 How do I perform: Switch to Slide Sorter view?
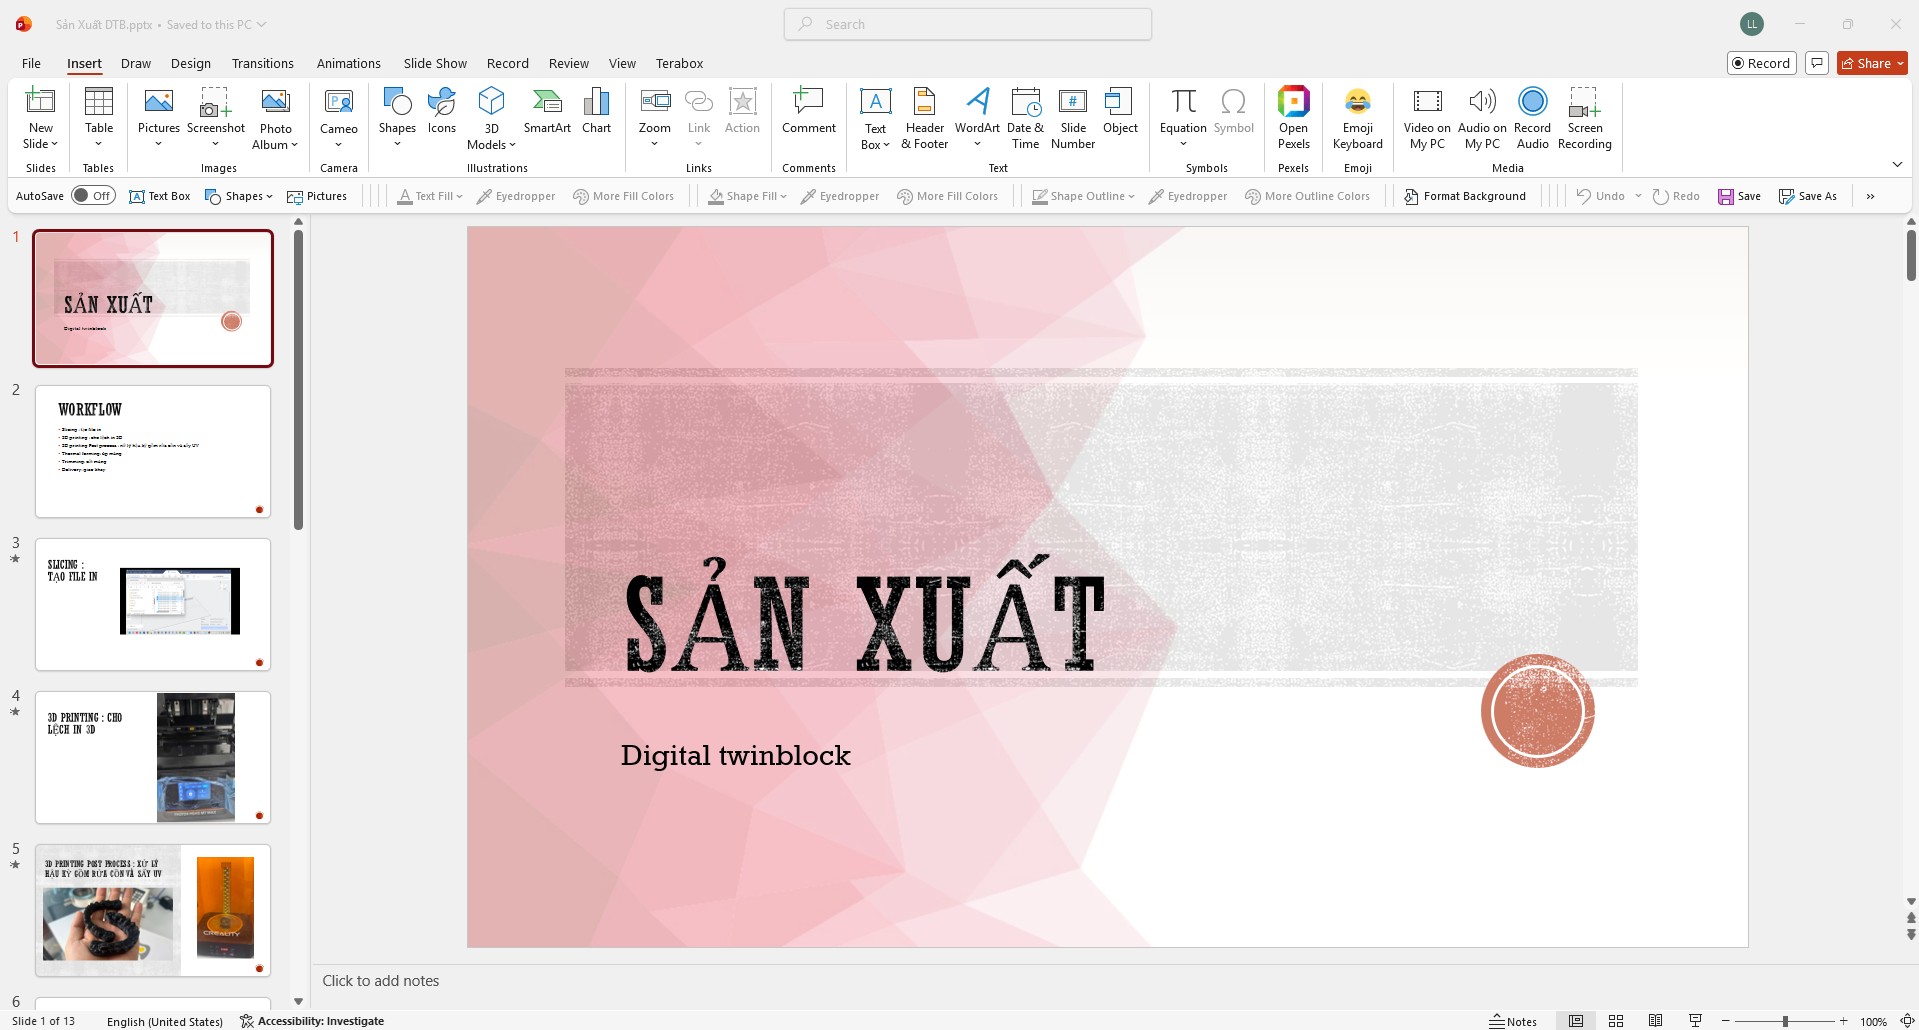[1616, 1021]
